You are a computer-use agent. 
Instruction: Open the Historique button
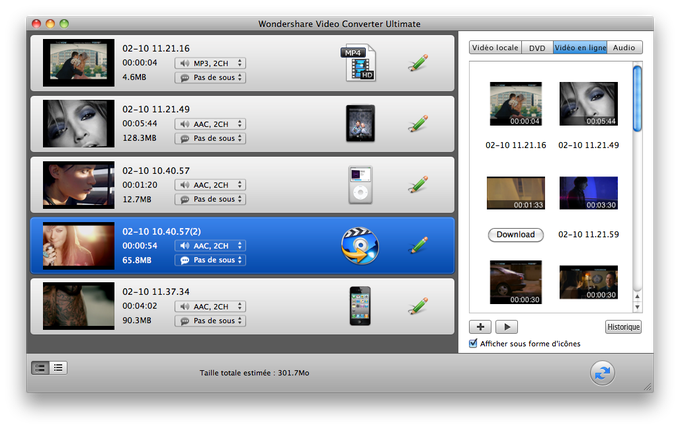(x=623, y=327)
